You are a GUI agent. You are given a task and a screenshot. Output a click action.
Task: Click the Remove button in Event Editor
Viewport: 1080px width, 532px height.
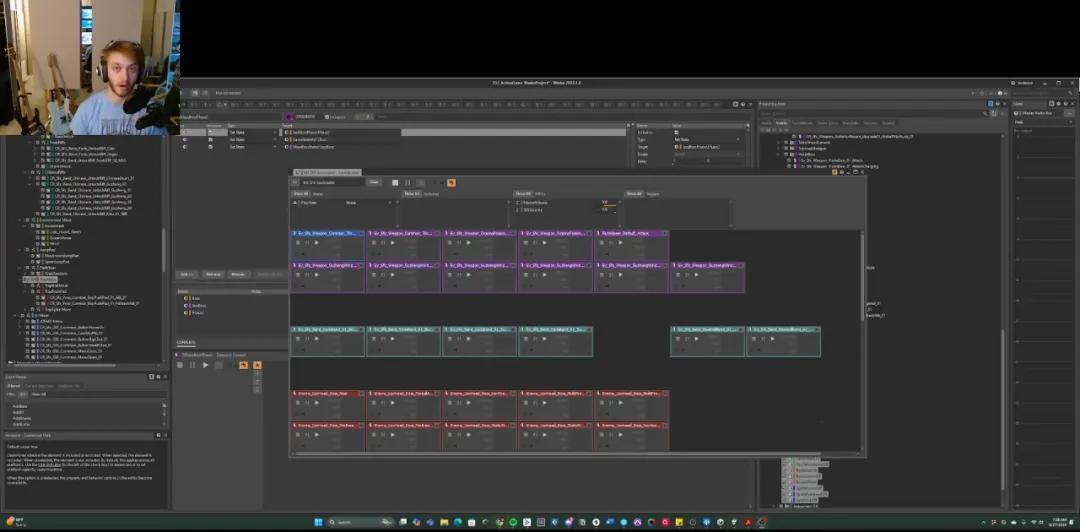coord(212,274)
